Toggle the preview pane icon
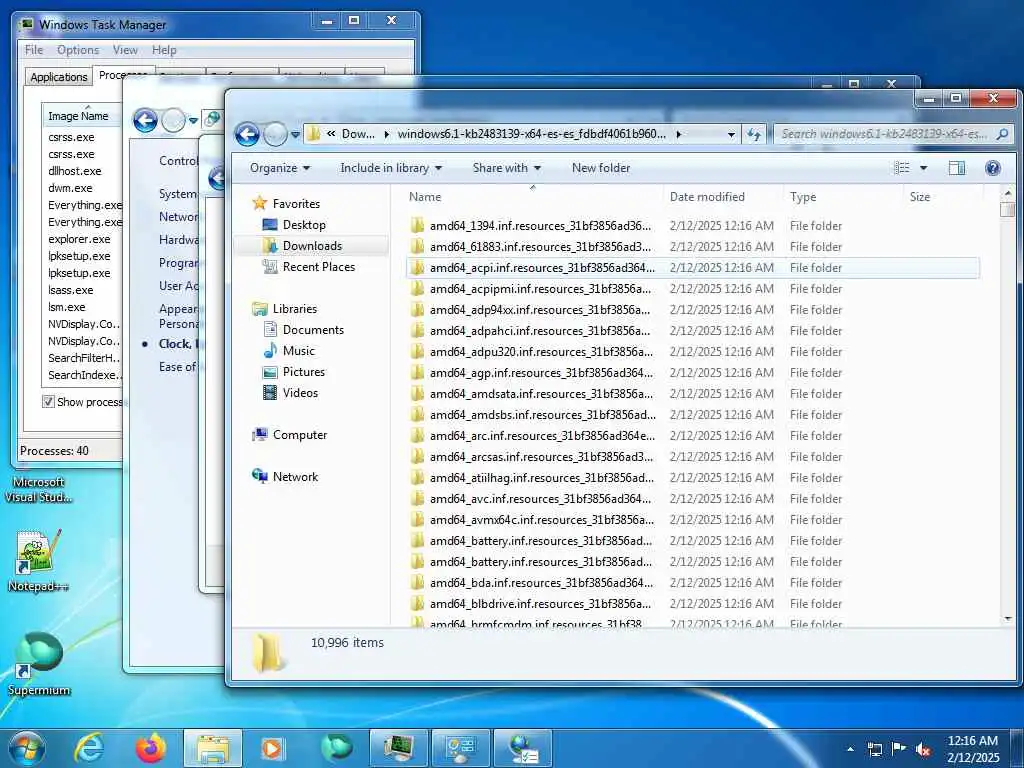Viewport: 1024px width, 768px height. coord(957,168)
